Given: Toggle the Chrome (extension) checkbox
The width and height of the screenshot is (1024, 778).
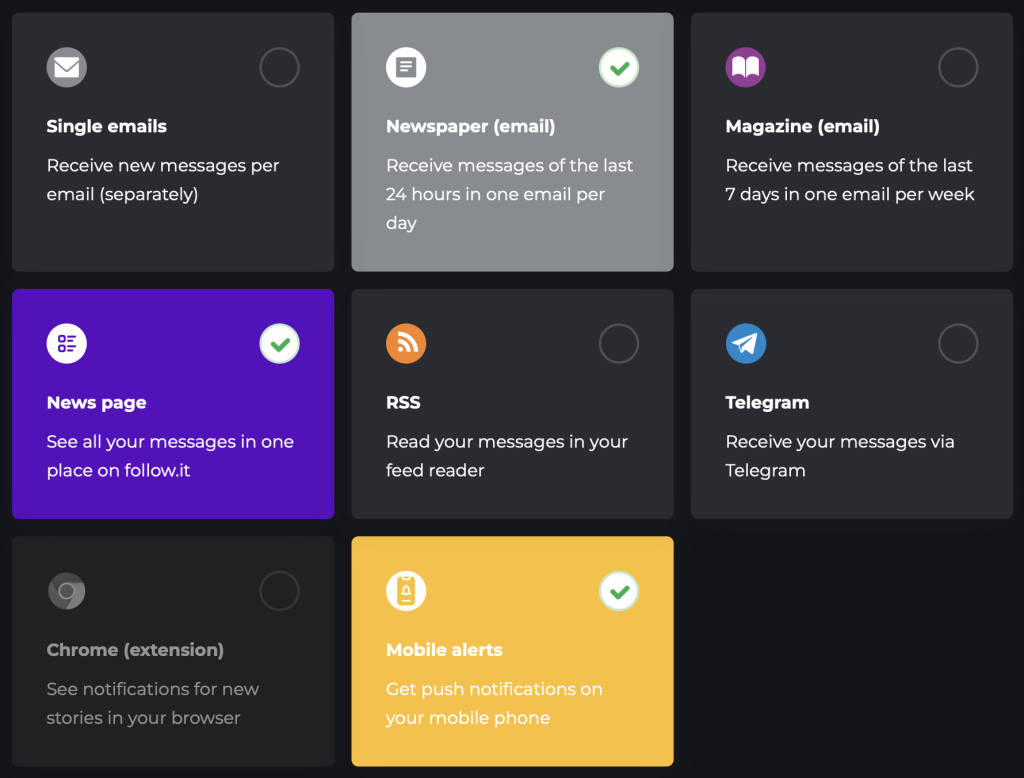Looking at the screenshot, I should point(279,591).
